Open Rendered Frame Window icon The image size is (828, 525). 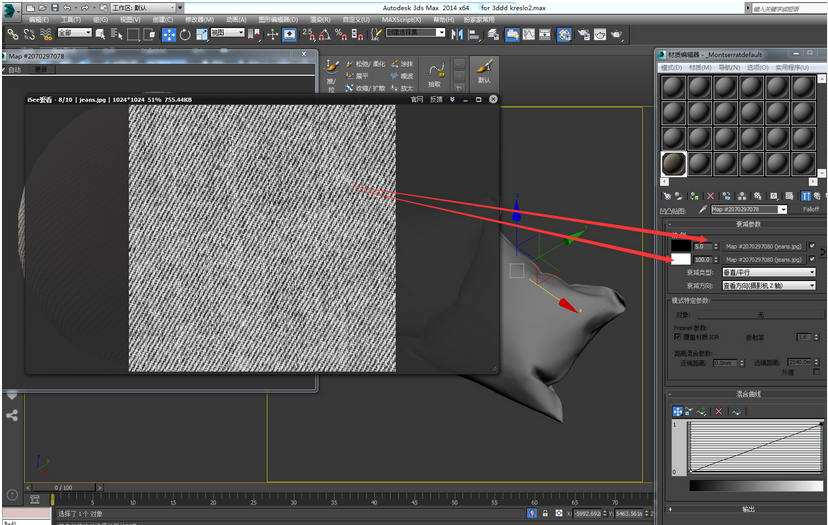click(600, 34)
